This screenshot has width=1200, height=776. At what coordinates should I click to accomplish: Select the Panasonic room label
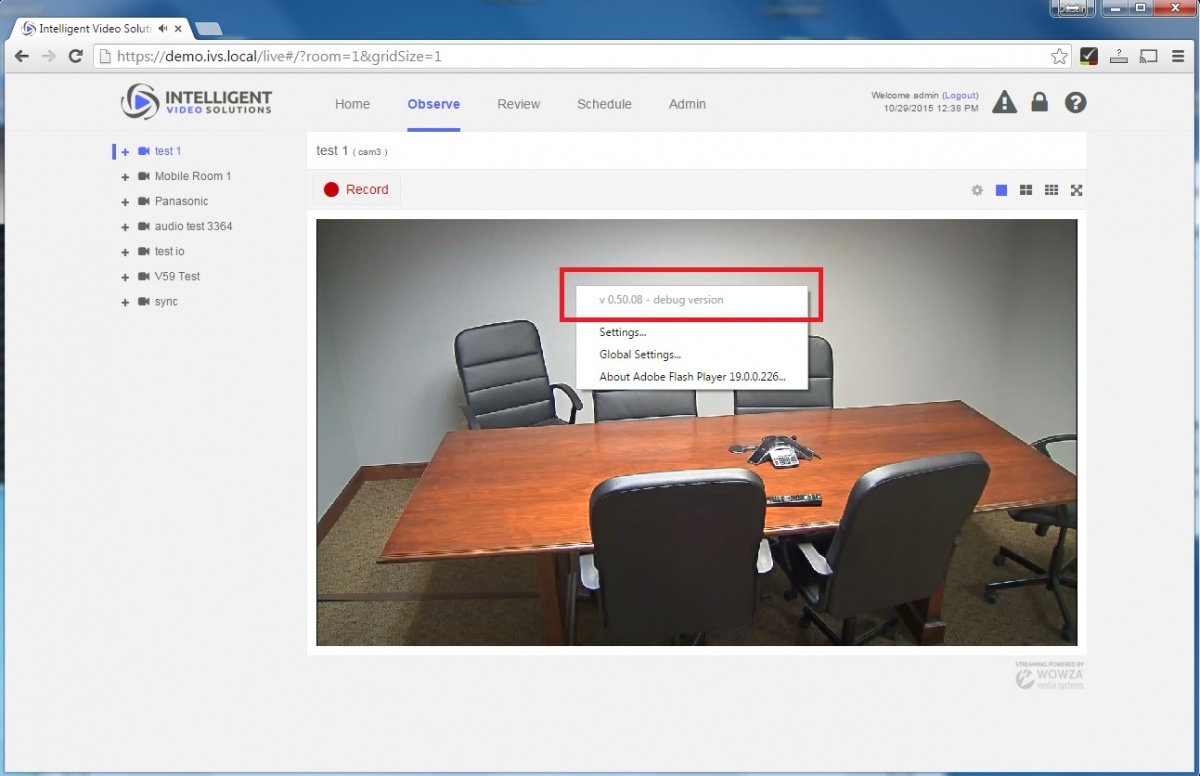181,201
